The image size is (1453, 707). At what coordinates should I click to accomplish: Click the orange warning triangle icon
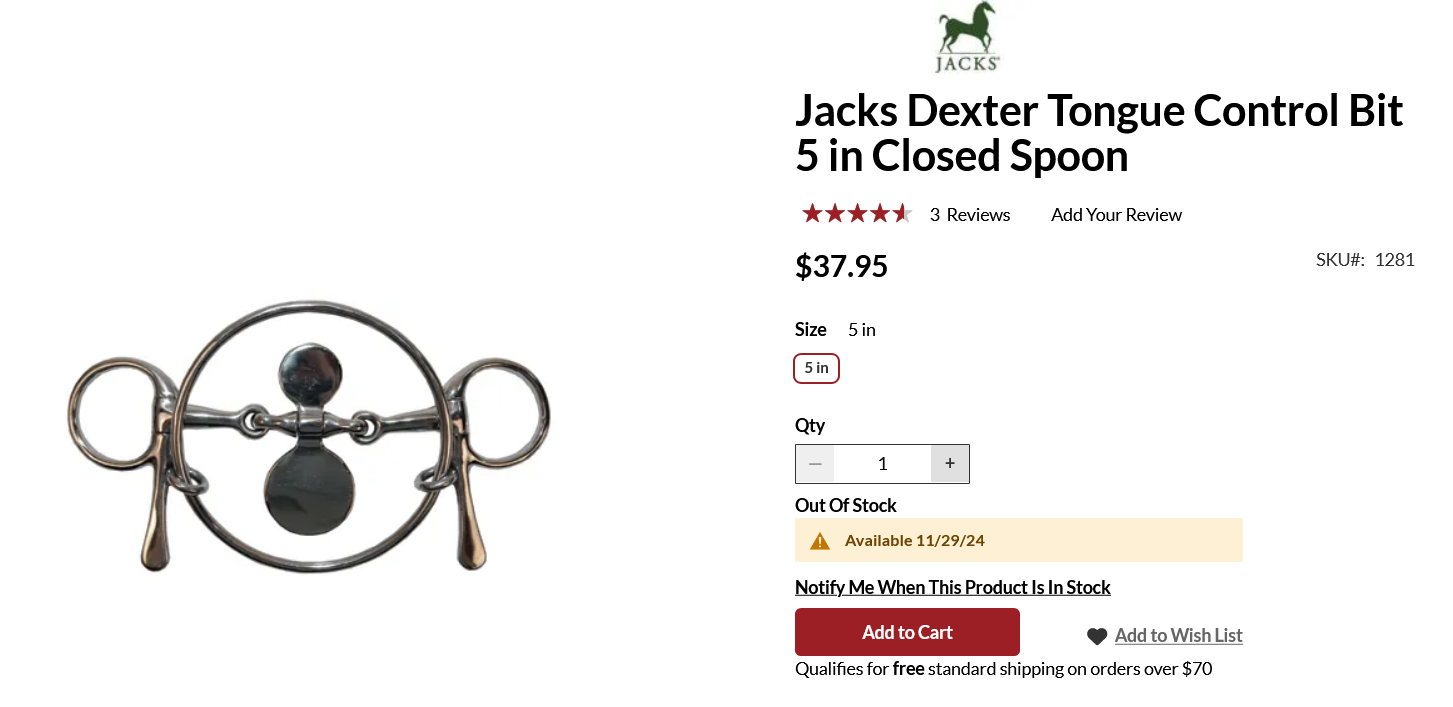[820, 541]
